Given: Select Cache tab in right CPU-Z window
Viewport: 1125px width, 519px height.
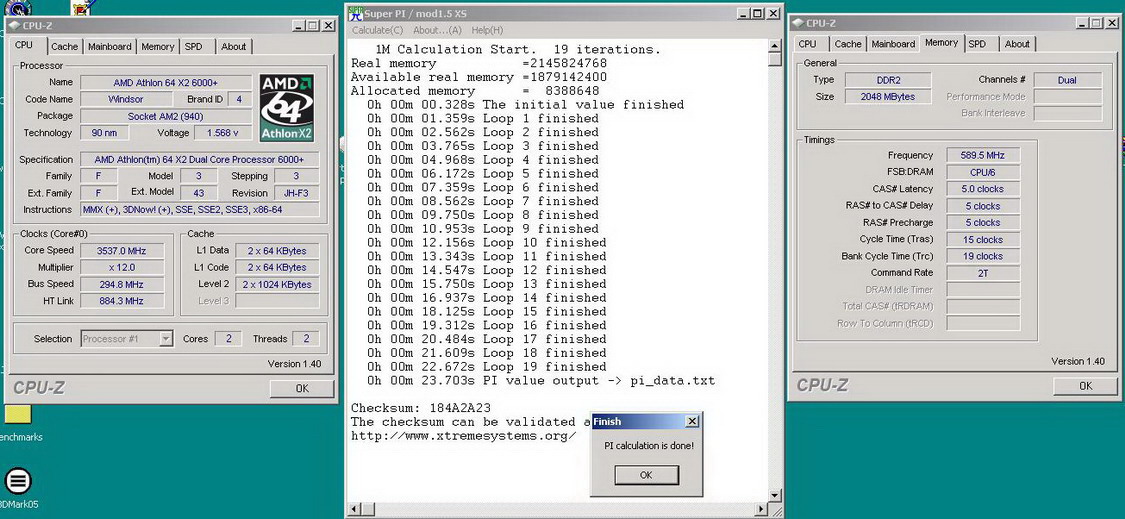Looking at the screenshot, I should tap(847, 44).
